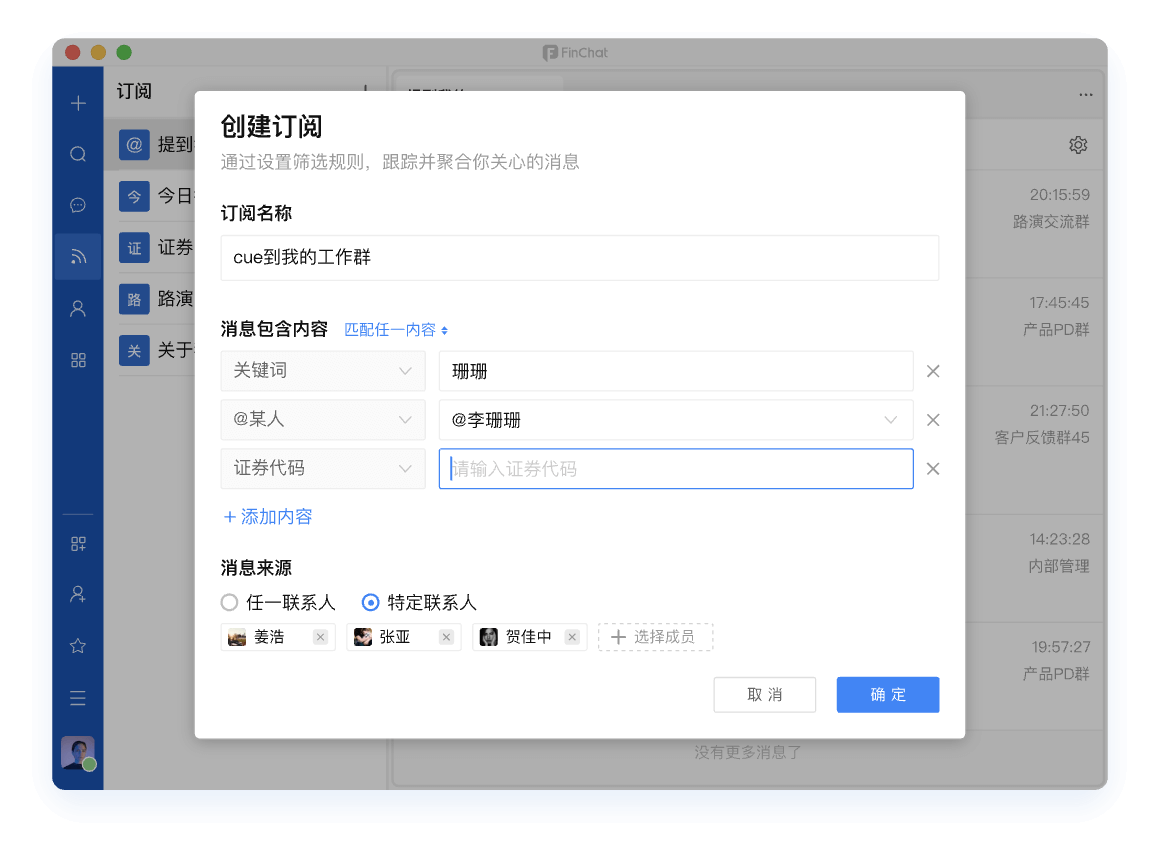Viewport: 1160px width, 856px height.
Task: Select the 任一联系人 radio option
Action: click(230, 603)
